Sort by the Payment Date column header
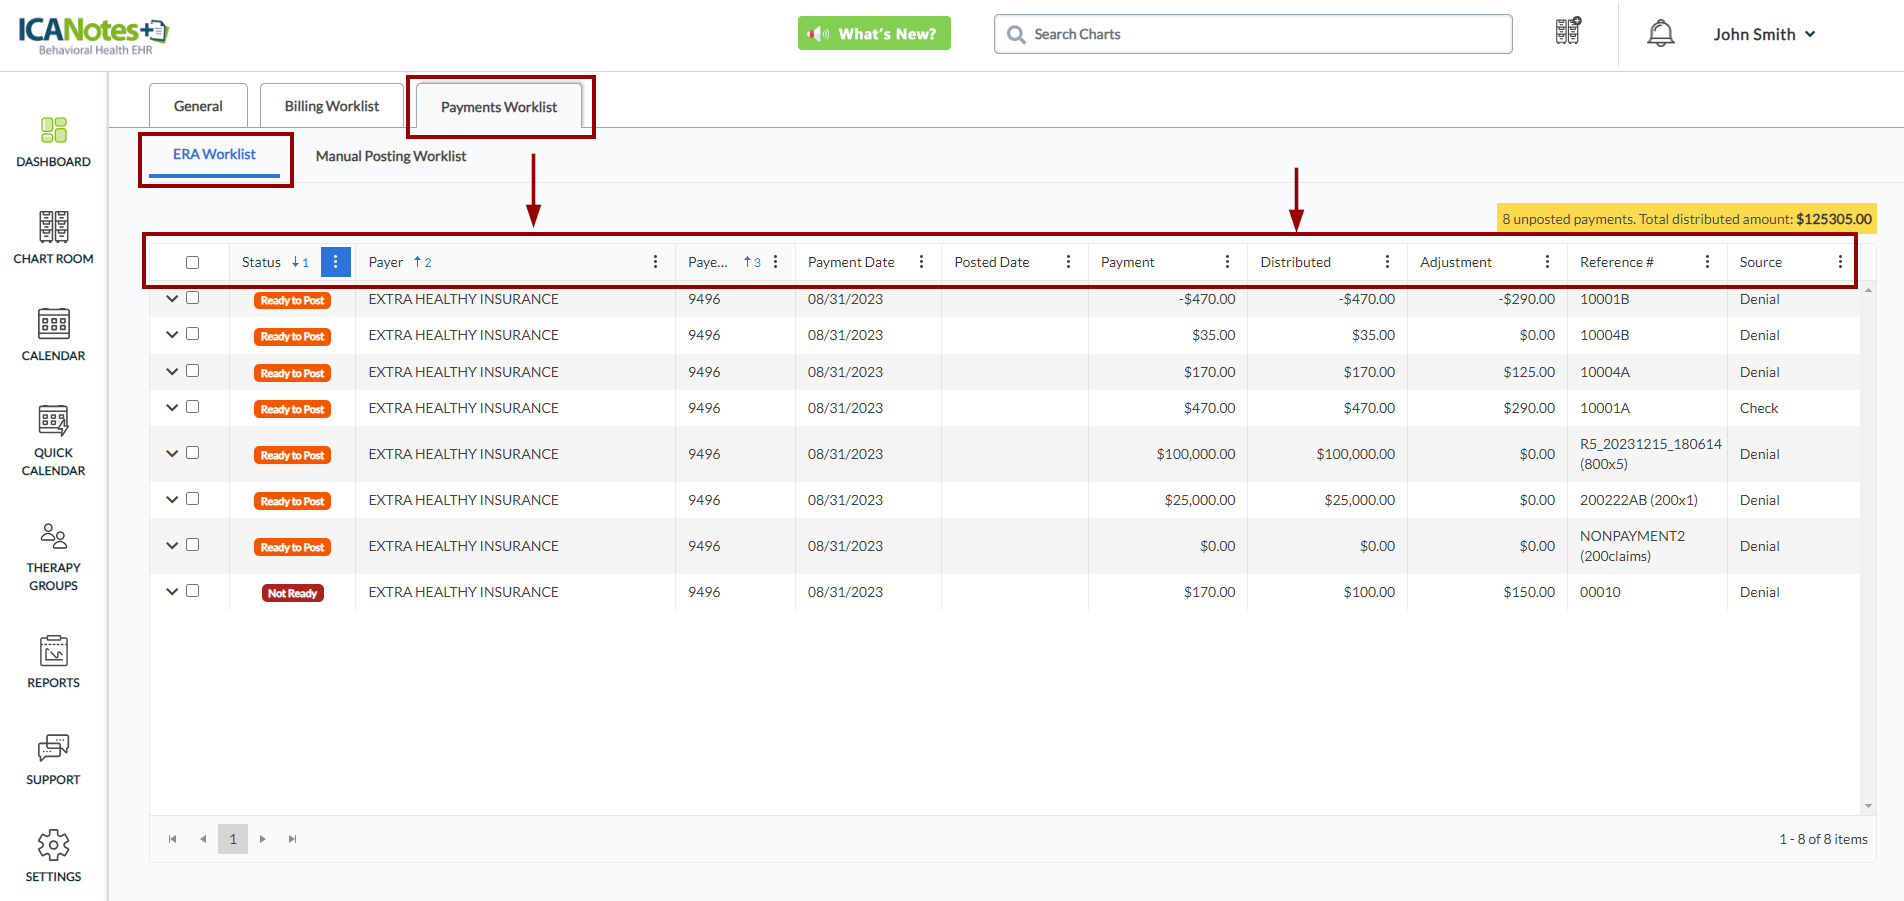The width and height of the screenshot is (1904, 901). coord(851,262)
